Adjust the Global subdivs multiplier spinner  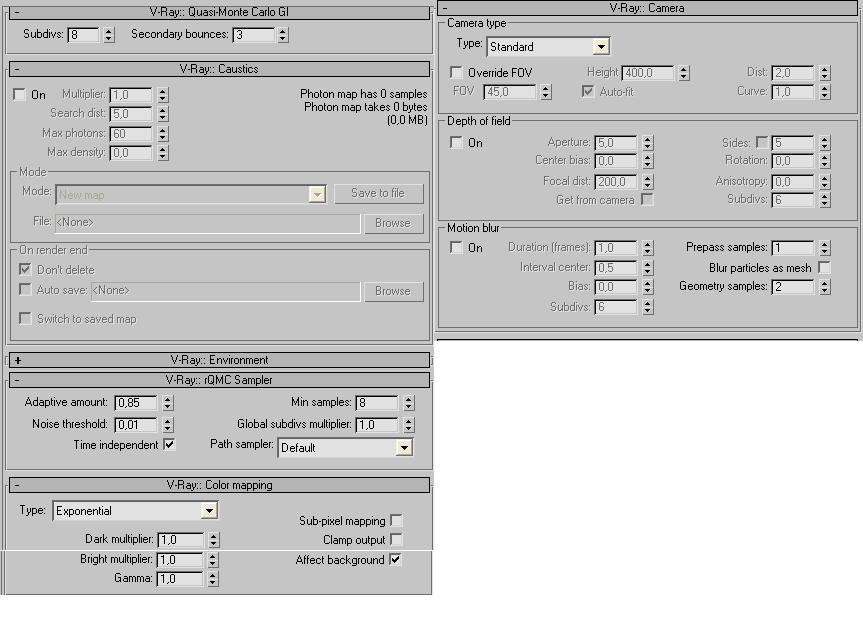[408, 425]
